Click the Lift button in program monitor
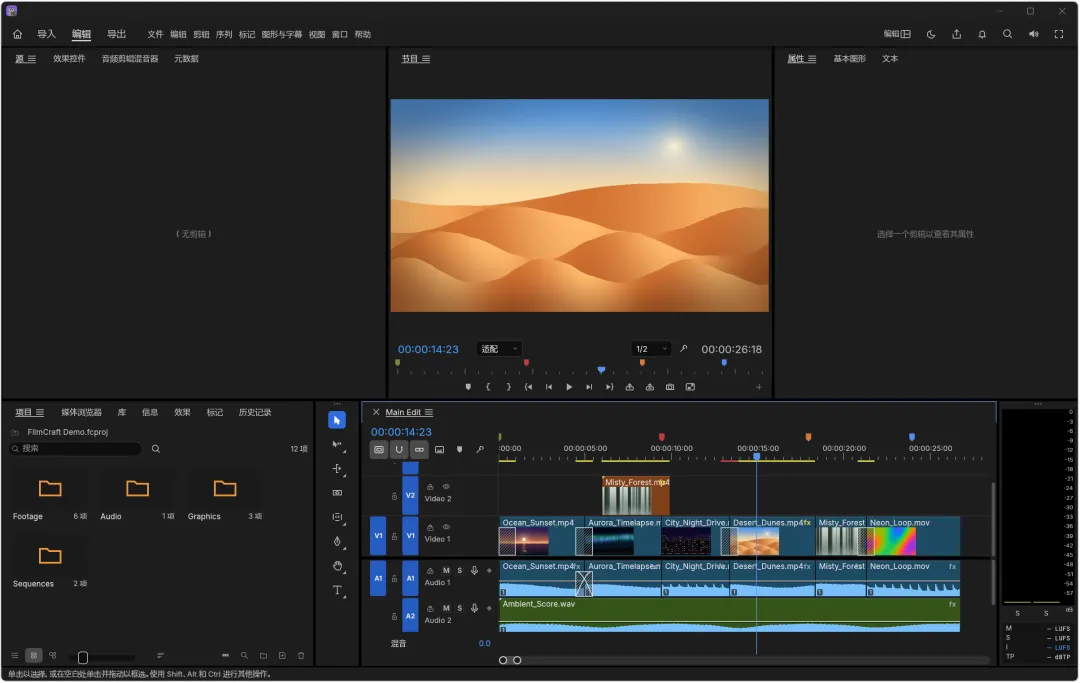 tap(630, 387)
